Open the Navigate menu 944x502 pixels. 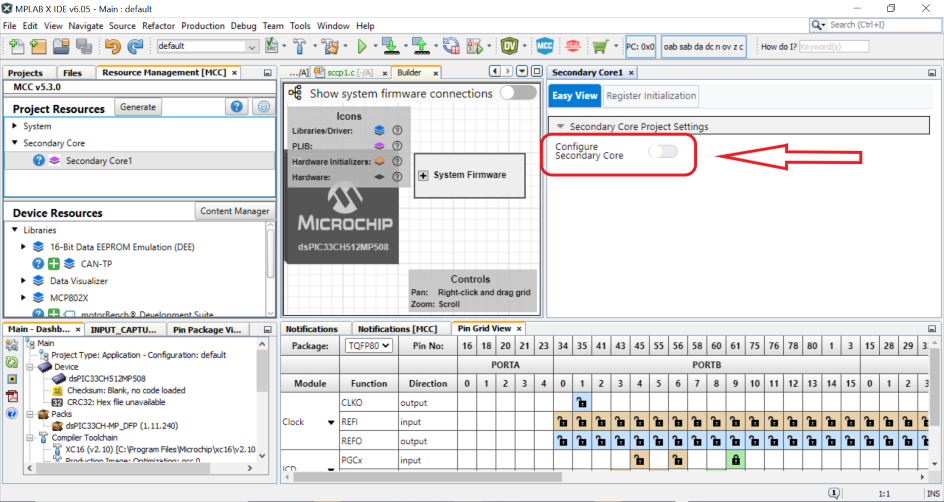click(x=85, y=26)
